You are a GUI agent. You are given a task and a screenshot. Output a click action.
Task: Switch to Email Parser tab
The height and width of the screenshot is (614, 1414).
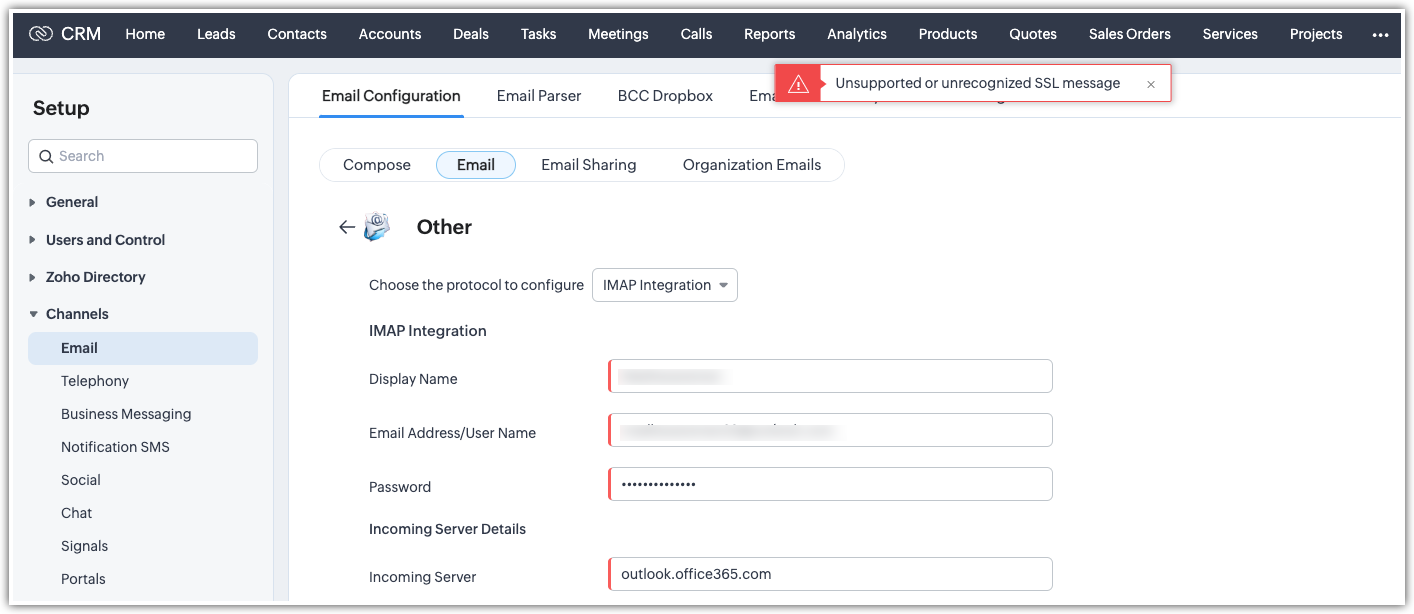click(x=539, y=96)
